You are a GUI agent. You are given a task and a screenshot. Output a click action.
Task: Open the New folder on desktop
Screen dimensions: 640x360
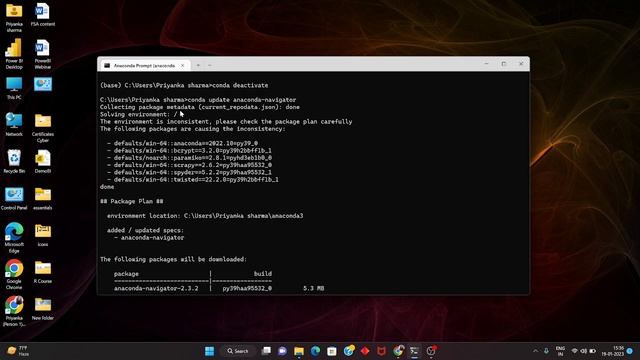click(x=42, y=308)
